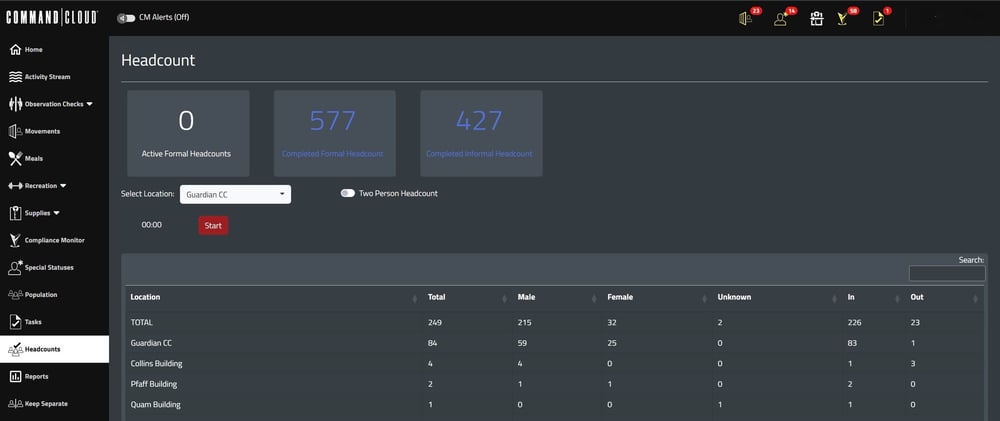Click the Meals fork and knife icon

click(16, 158)
